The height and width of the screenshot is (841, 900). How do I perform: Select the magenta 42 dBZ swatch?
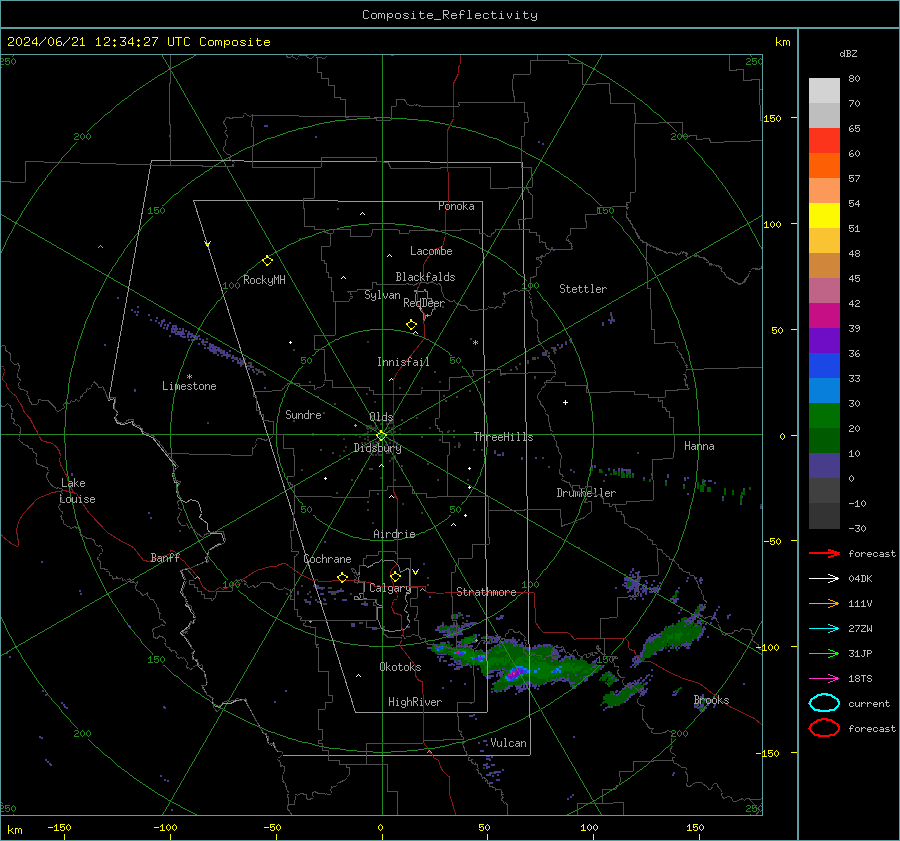pyautogui.click(x=824, y=316)
